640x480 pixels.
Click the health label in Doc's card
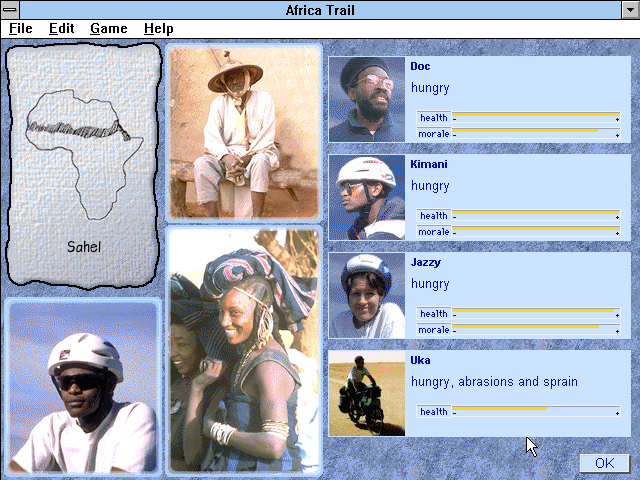click(433, 118)
